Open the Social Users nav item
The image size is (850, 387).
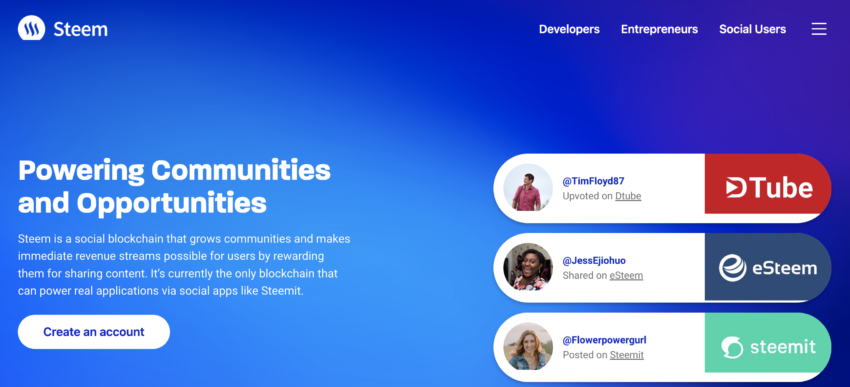coord(752,29)
